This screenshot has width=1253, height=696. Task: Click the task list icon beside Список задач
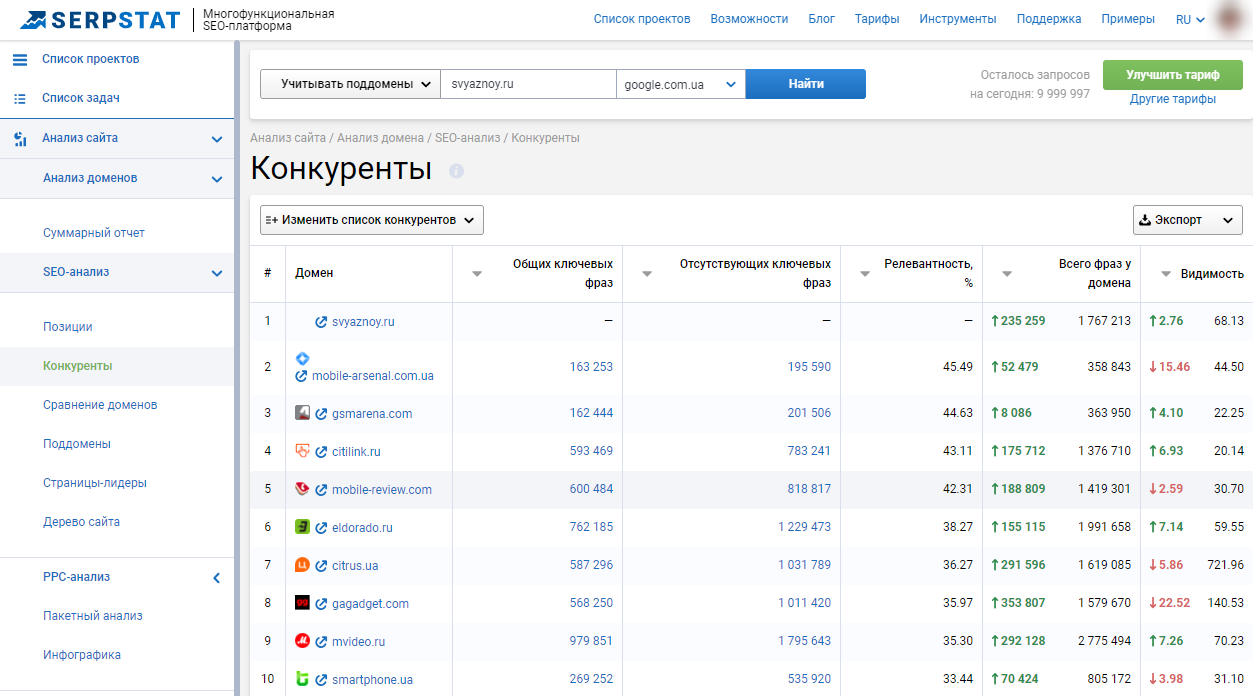(x=20, y=98)
